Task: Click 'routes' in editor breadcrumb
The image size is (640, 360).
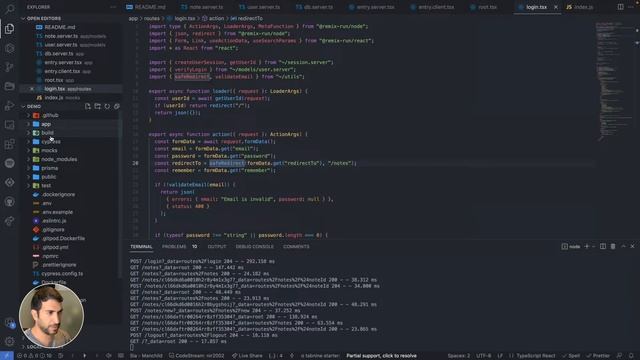Action: pyautogui.click(x=151, y=18)
